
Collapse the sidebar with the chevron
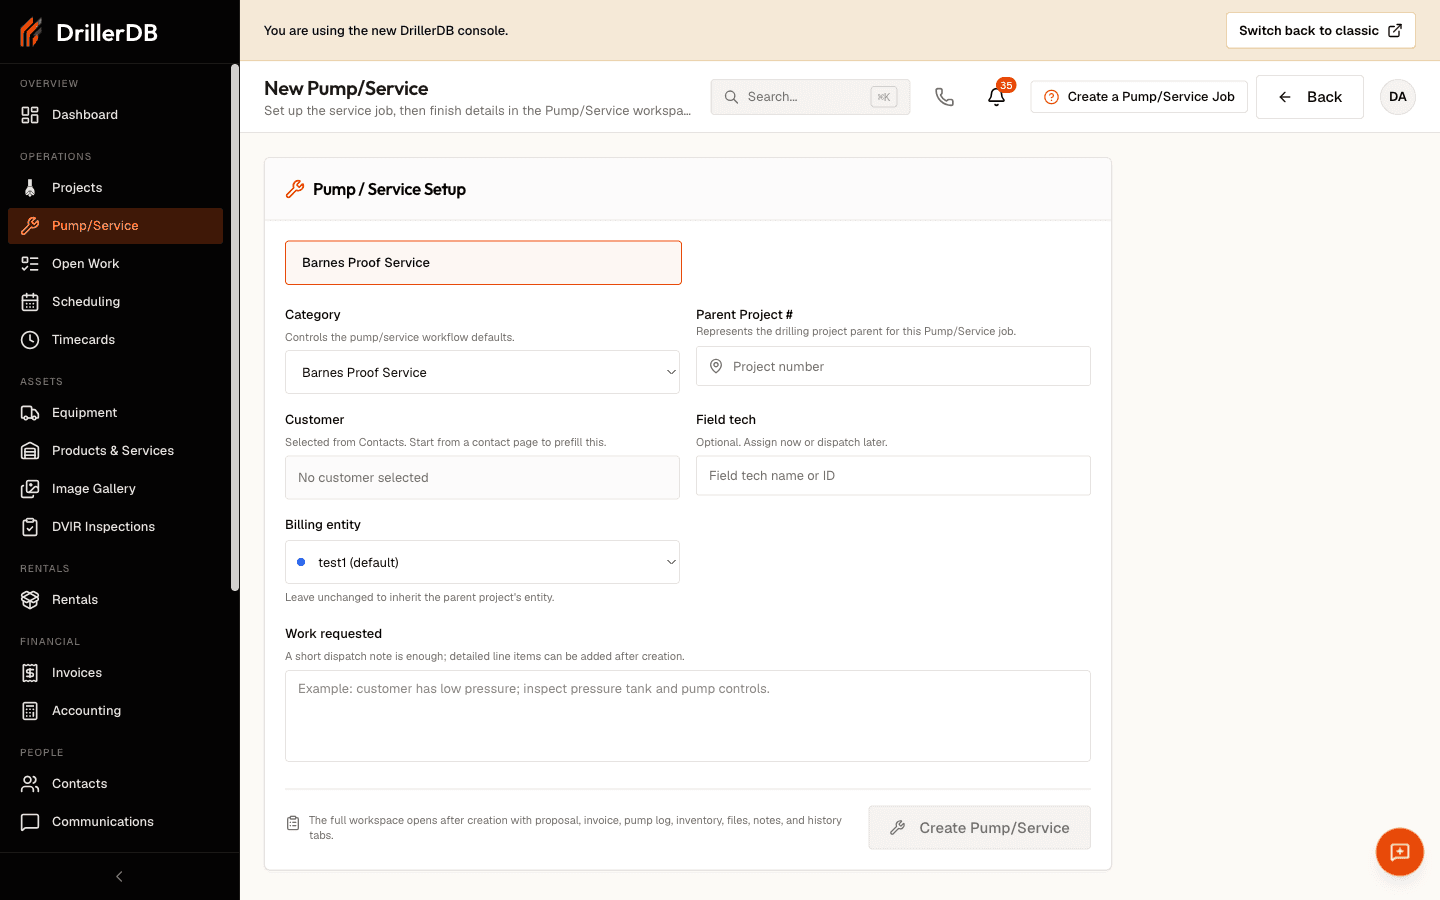tap(119, 877)
